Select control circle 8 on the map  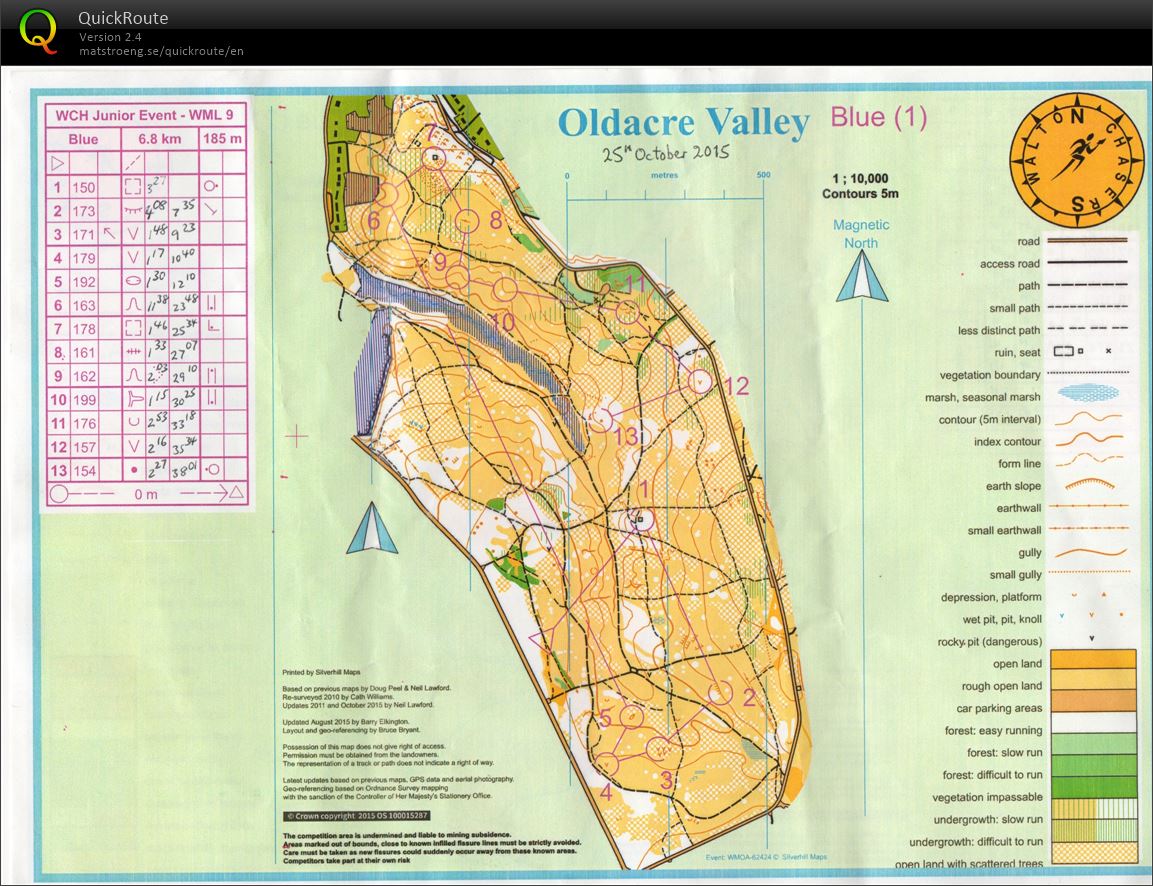pyautogui.click(x=467, y=220)
